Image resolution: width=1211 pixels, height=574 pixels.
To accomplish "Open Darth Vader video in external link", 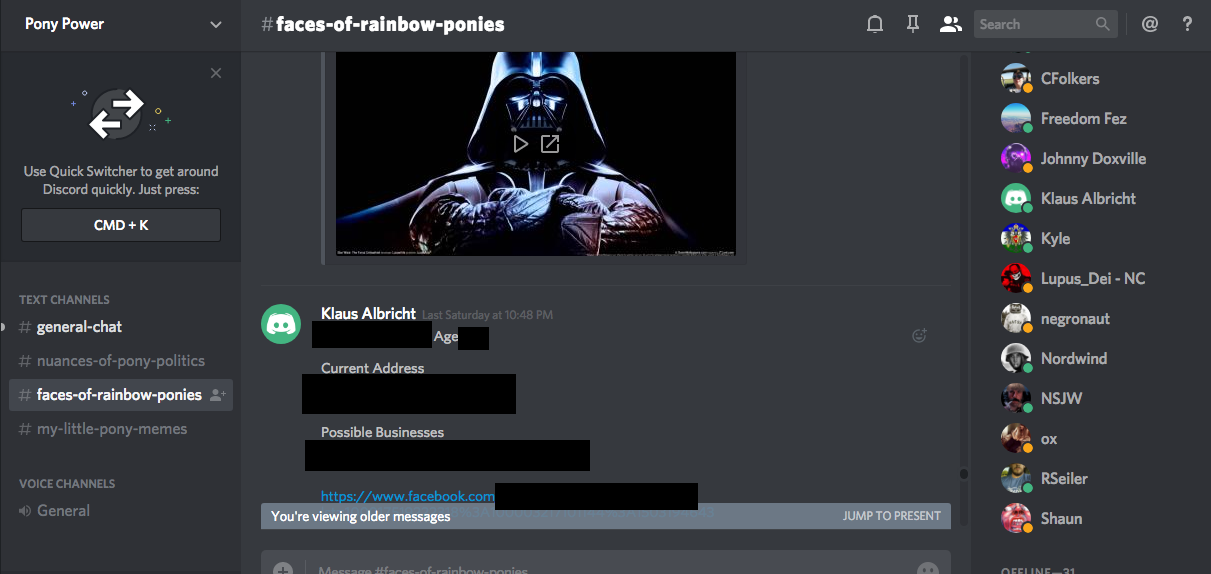I will tap(550, 144).
